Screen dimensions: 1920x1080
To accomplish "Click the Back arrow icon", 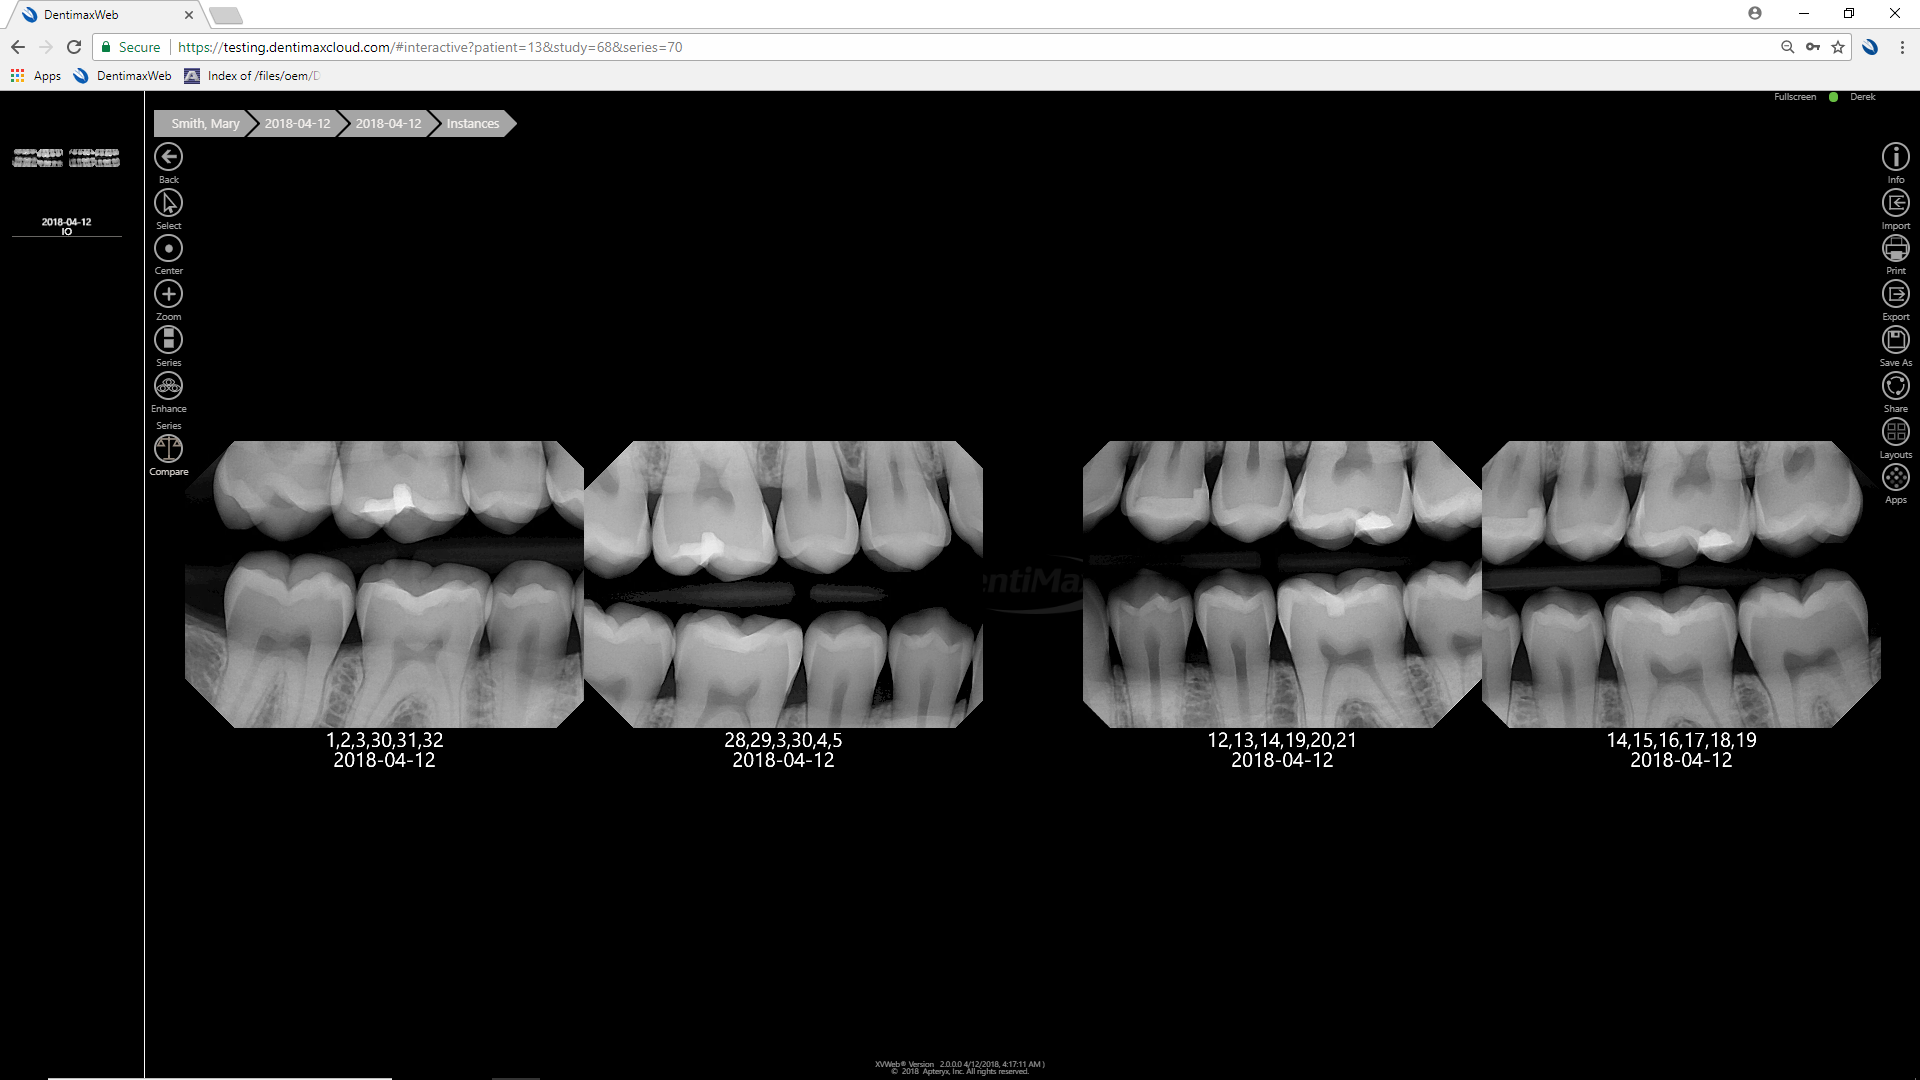I will tap(168, 157).
